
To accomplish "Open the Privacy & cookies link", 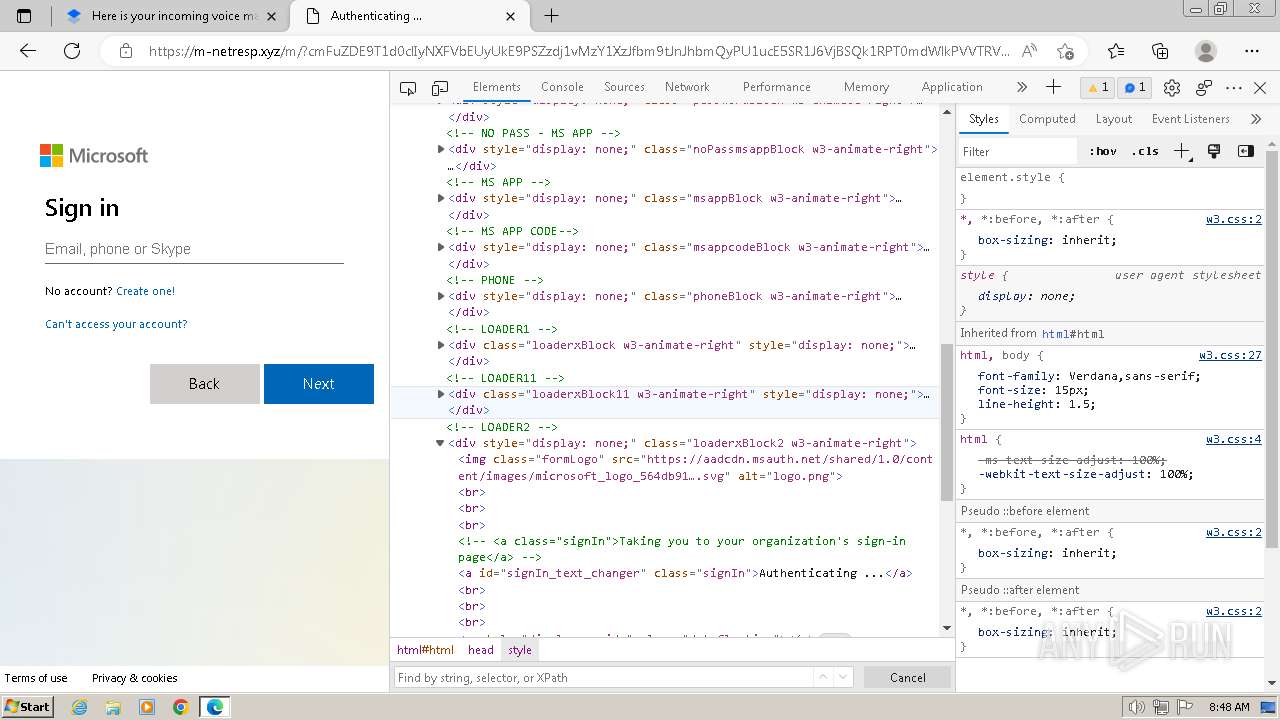I will [135, 678].
